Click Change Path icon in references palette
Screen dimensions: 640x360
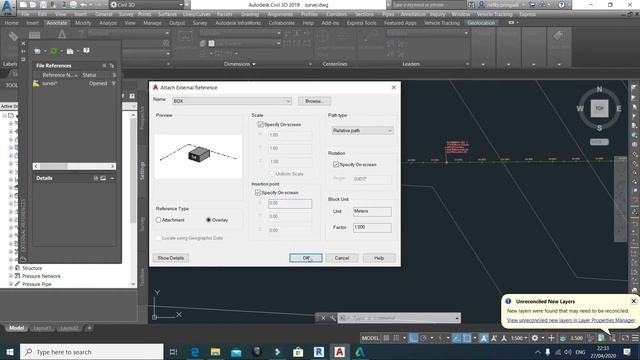pos(70,51)
